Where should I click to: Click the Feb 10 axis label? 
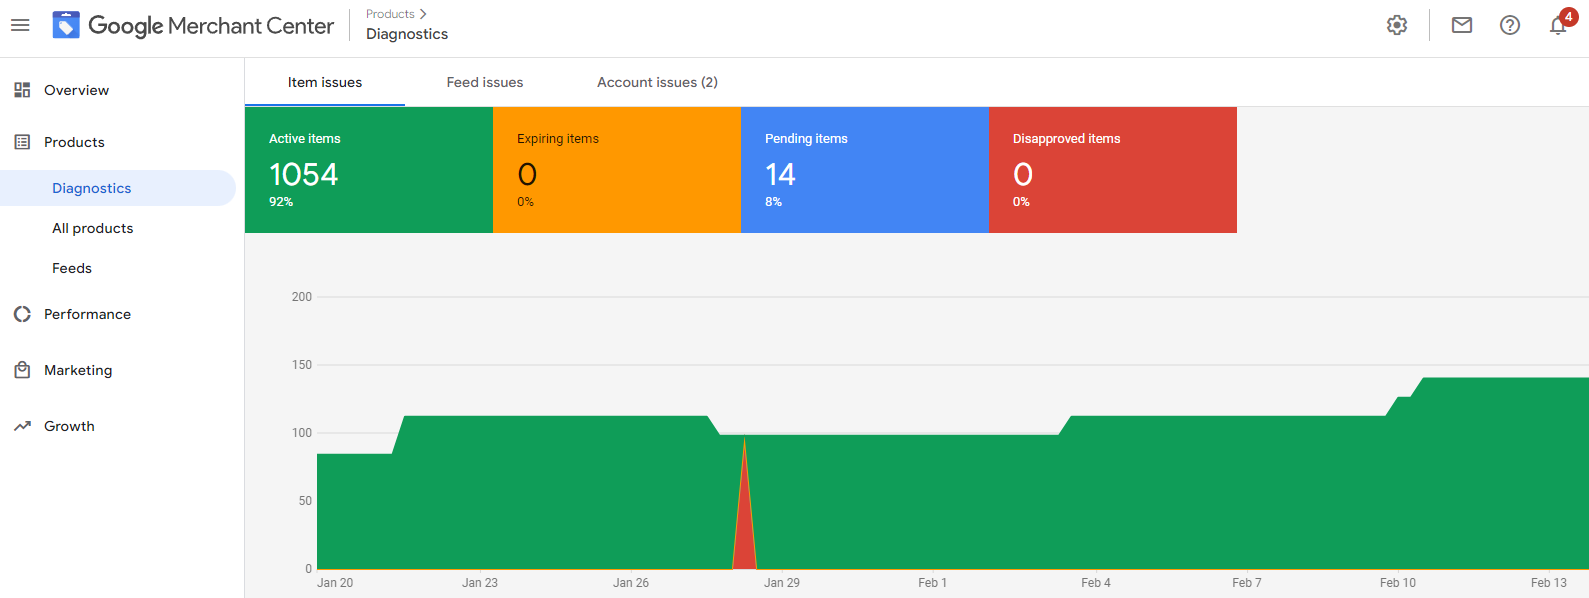click(x=1398, y=583)
